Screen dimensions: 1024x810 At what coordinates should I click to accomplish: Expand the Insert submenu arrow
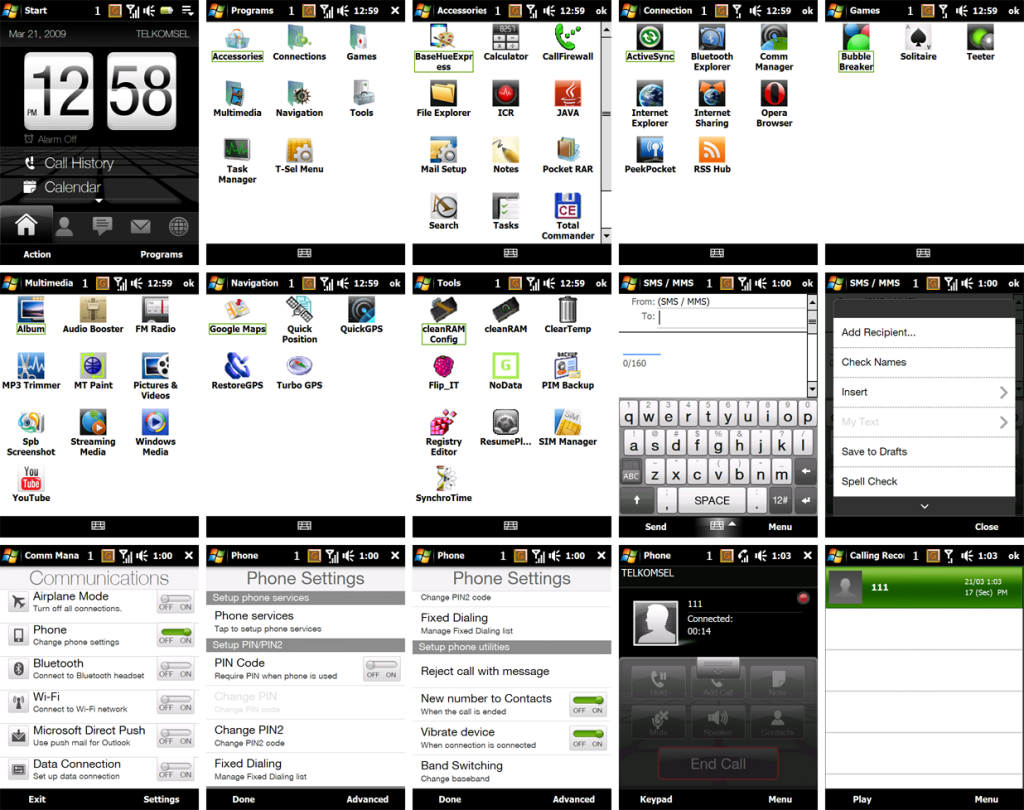click(x=1003, y=392)
